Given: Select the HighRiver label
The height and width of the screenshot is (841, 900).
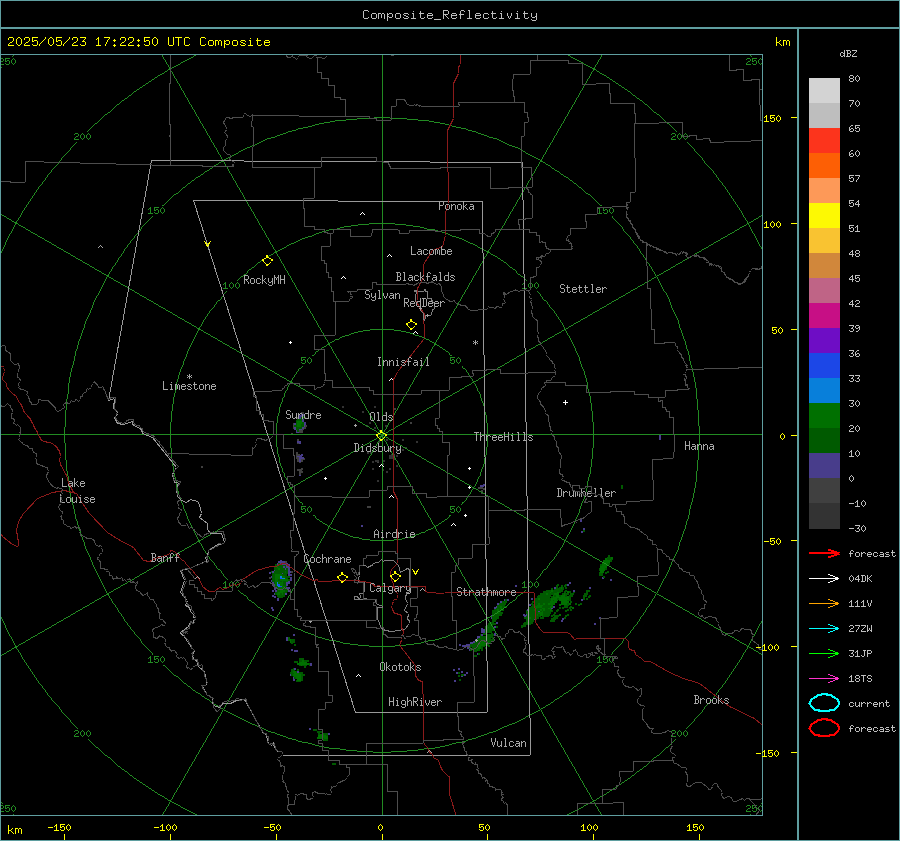Looking at the screenshot, I should tap(415, 702).
